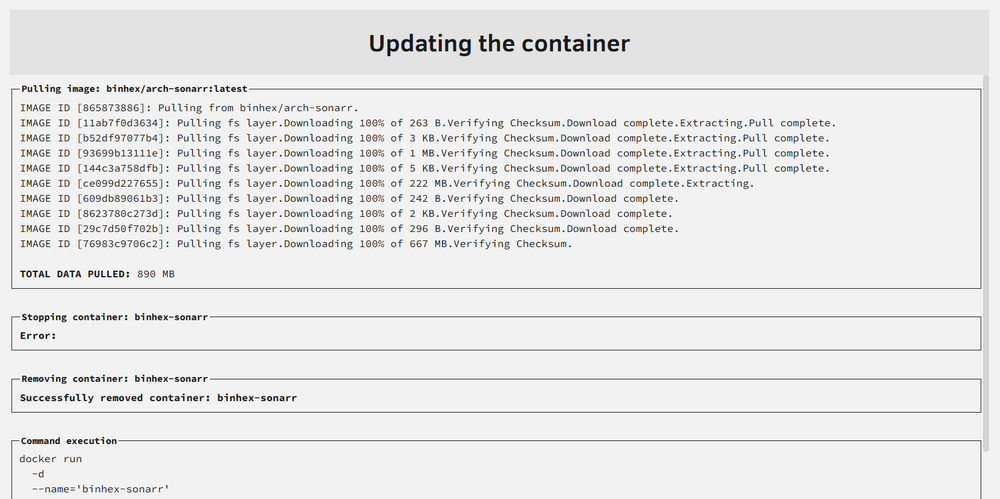Screen dimensions: 1000x499
Task: Click the 93699b13111e layer log line
Action: [425, 153]
